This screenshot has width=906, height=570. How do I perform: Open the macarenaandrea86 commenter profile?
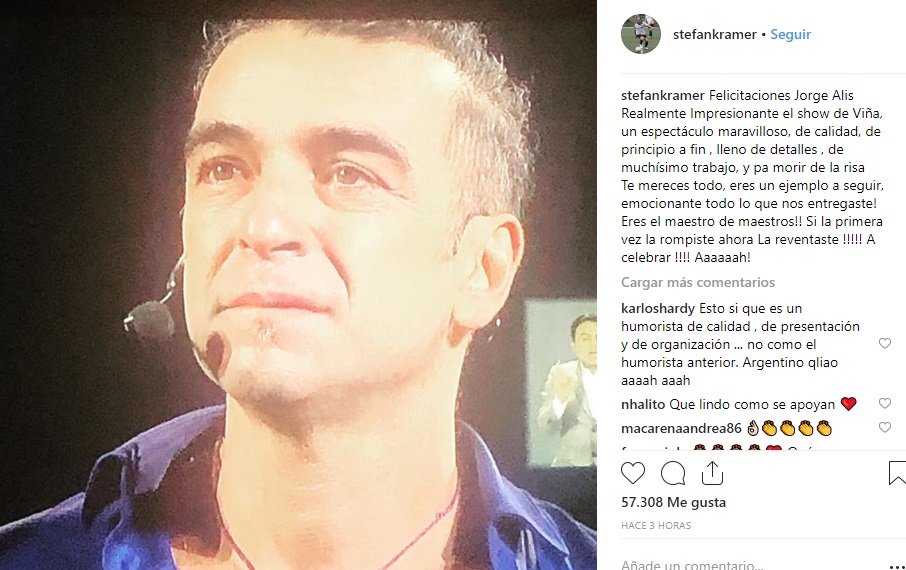pyautogui.click(x=681, y=428)
